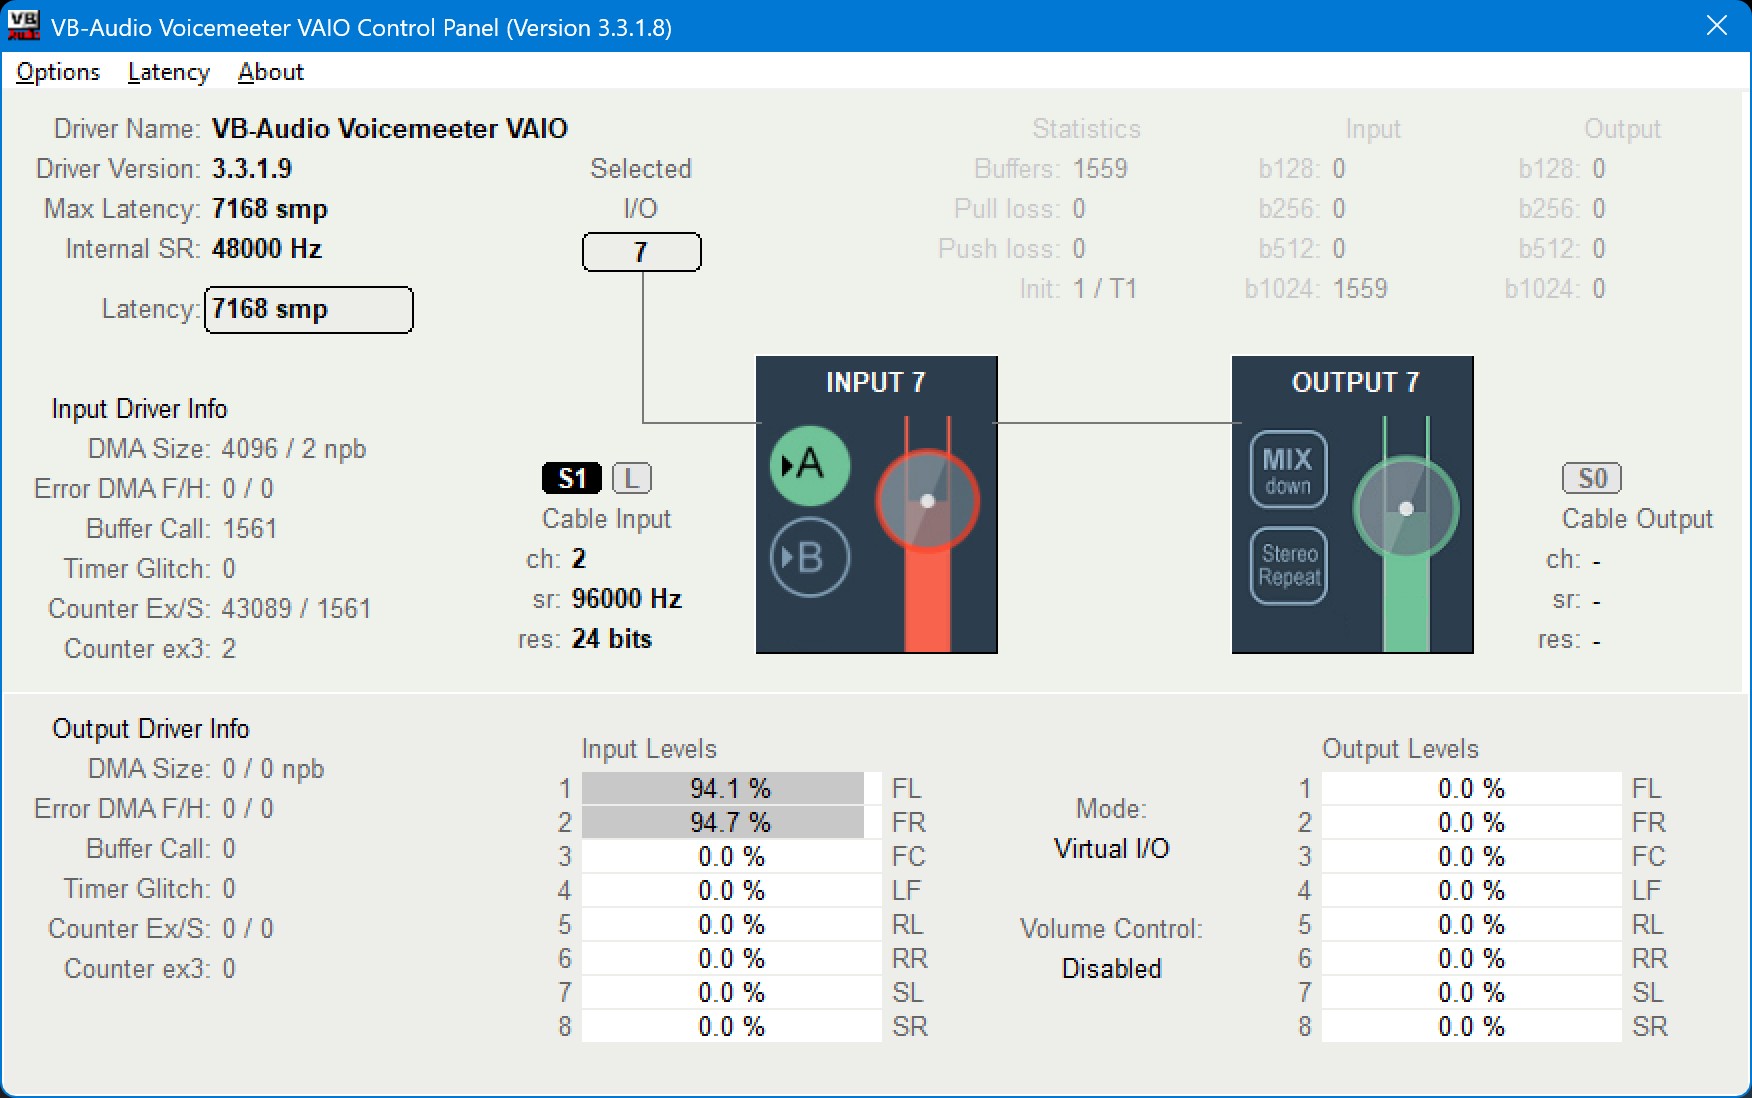Click the Latency field showing 7168 smp
This screenshot has width=1752, height=1098.
coord(309,310)
